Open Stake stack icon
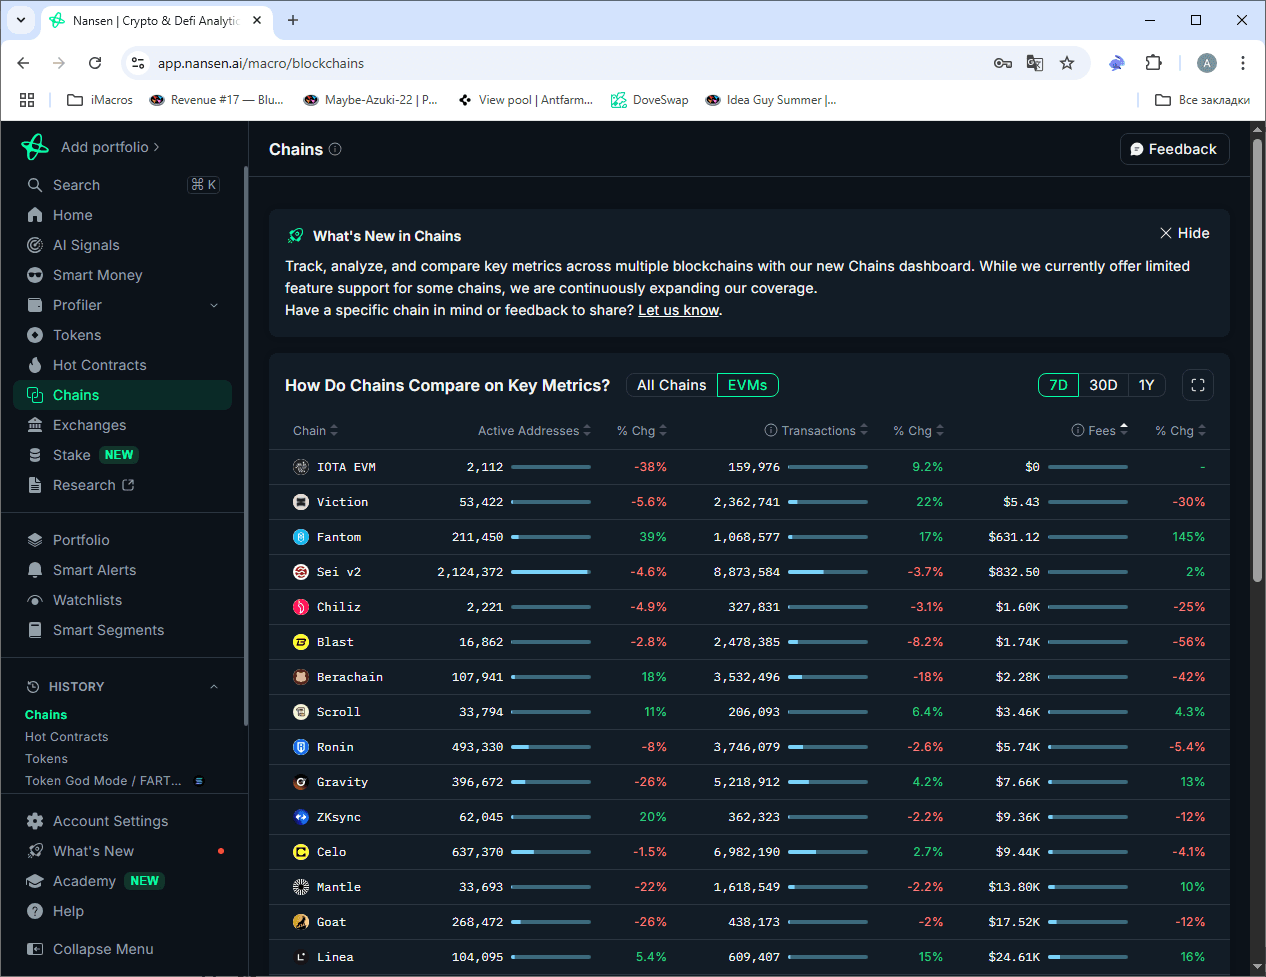Image resolution: width=1266 pixels, height=977 pixels. [x=35, y=455]
